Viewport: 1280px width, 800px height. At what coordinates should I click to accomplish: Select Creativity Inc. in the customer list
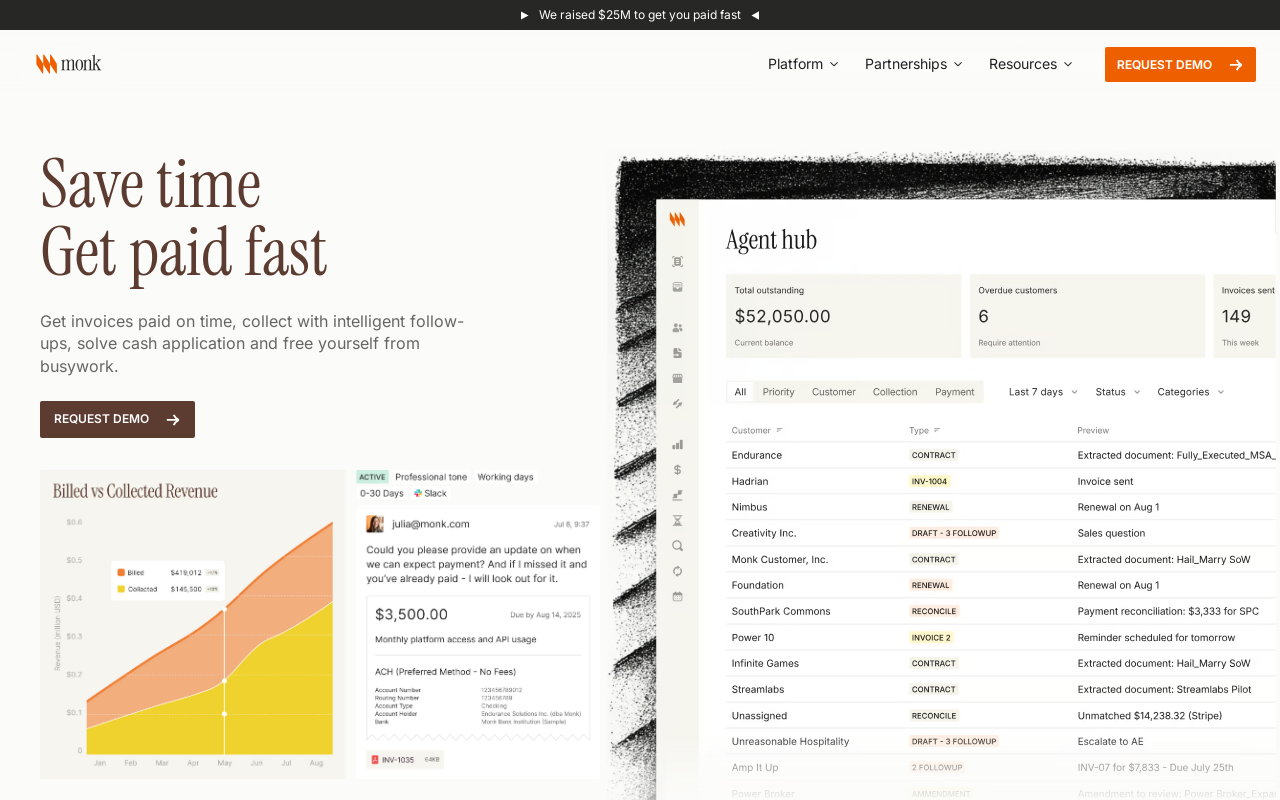[764, 533]
